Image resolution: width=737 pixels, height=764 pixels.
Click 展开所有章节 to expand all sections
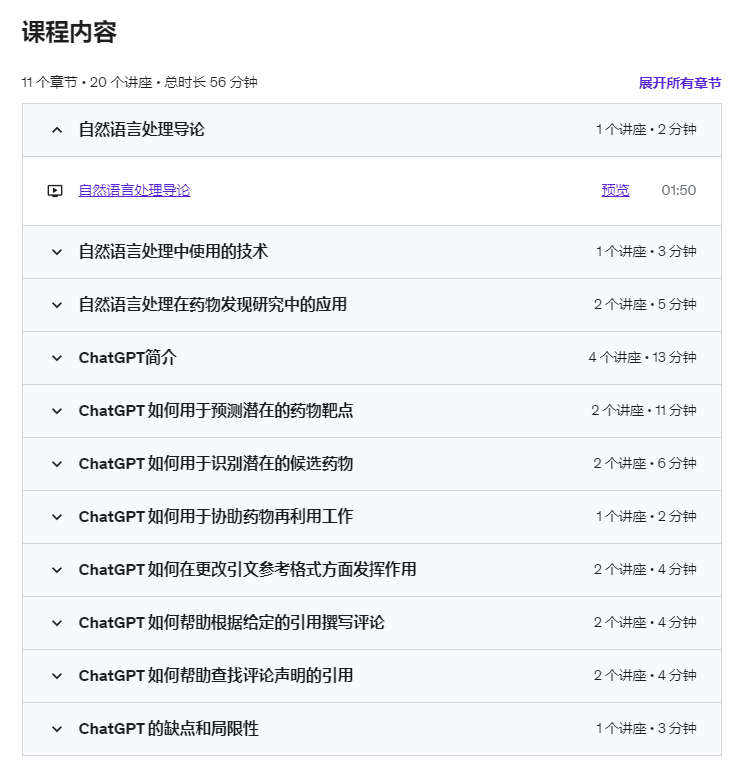[680, 83]
